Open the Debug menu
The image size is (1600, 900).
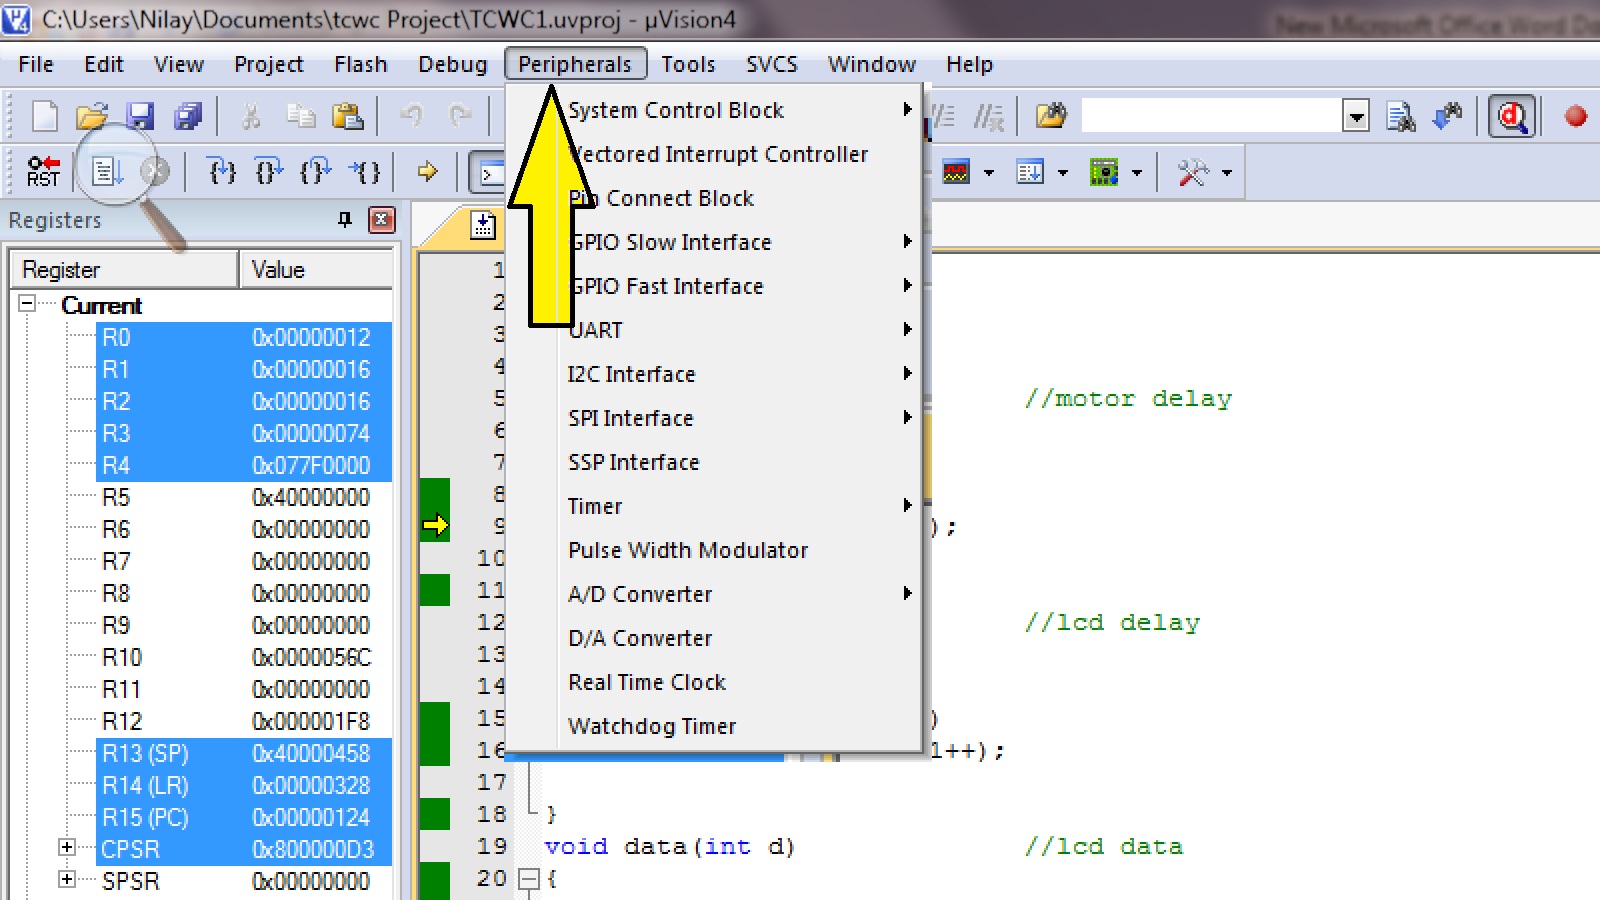[452, 64]
